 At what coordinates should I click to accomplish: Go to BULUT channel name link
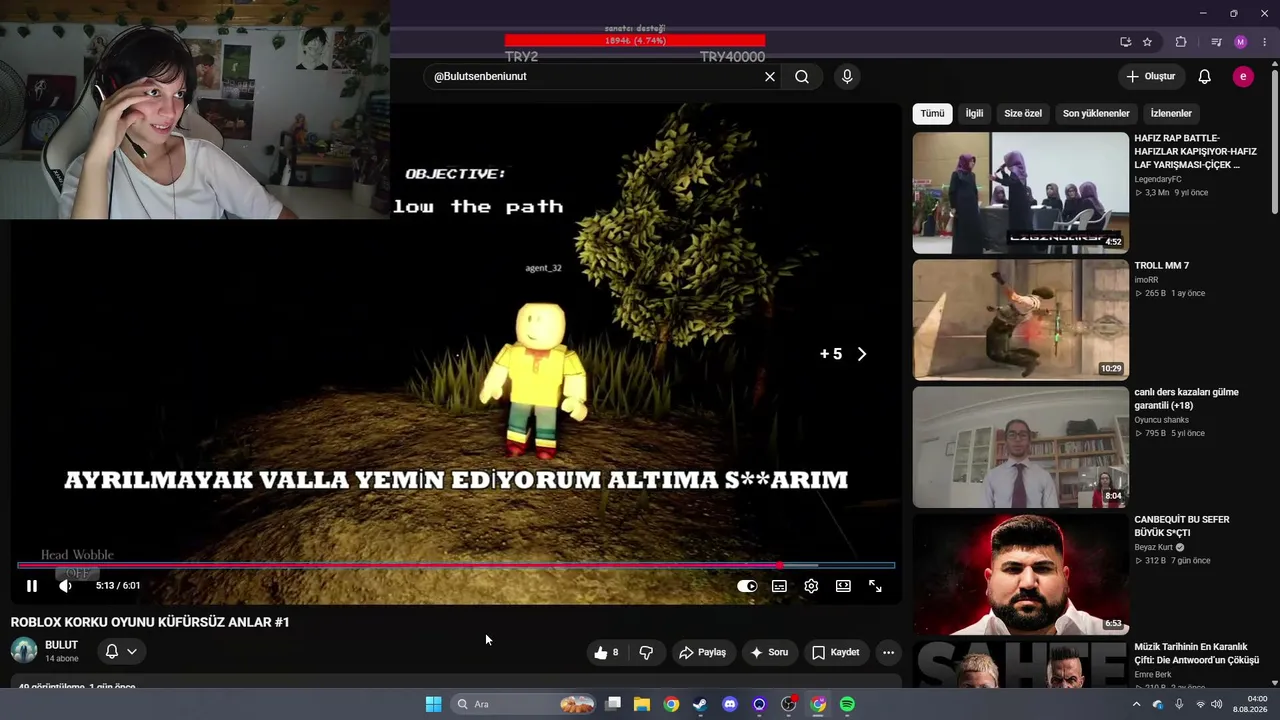coord(61,645)
